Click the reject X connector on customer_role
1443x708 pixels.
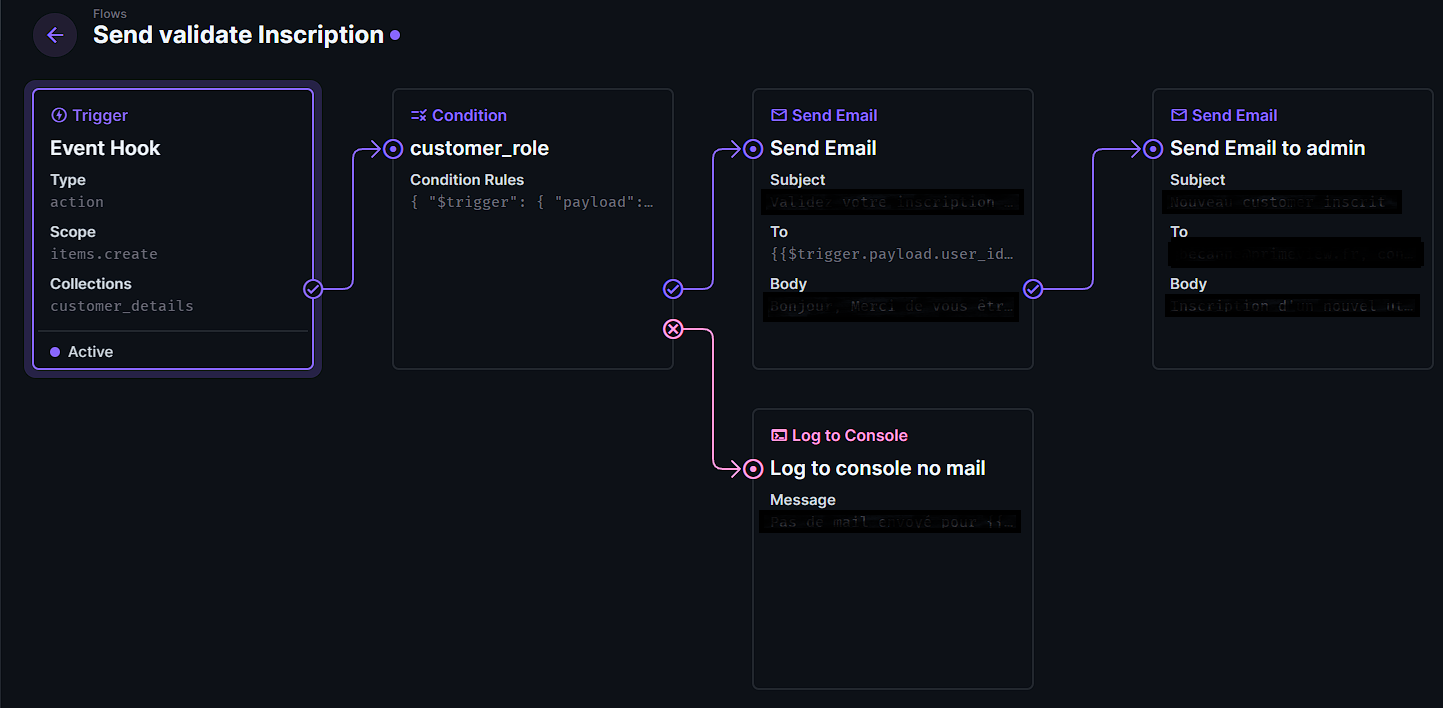click(673, 329)
